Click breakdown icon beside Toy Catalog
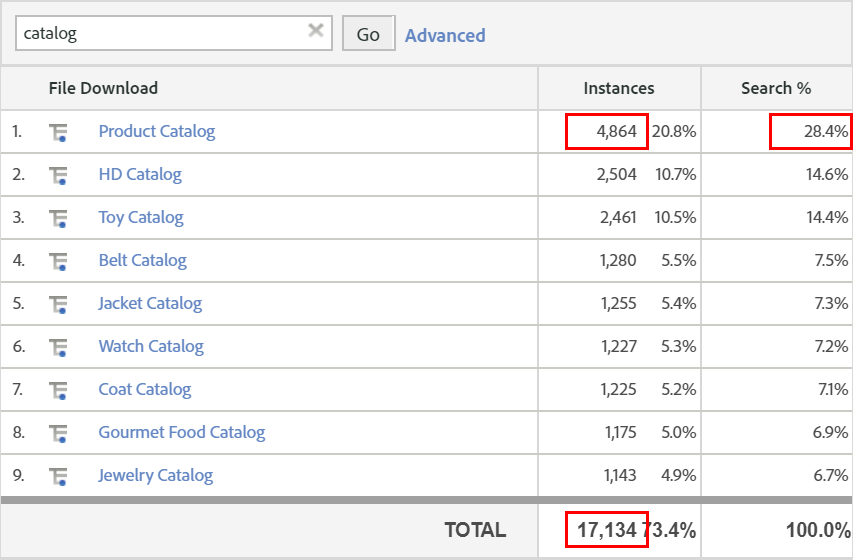 click(58, 218)
